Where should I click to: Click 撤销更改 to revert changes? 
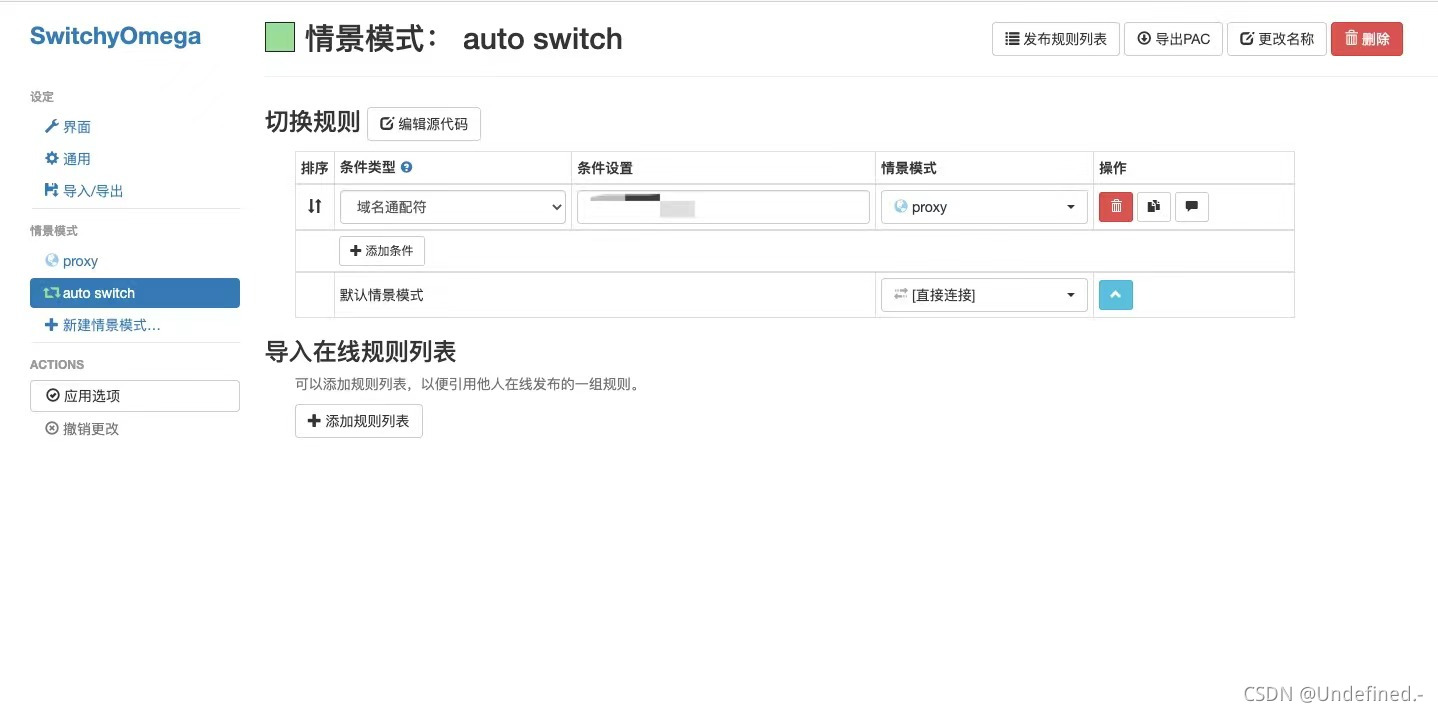(x=82, y=429)
